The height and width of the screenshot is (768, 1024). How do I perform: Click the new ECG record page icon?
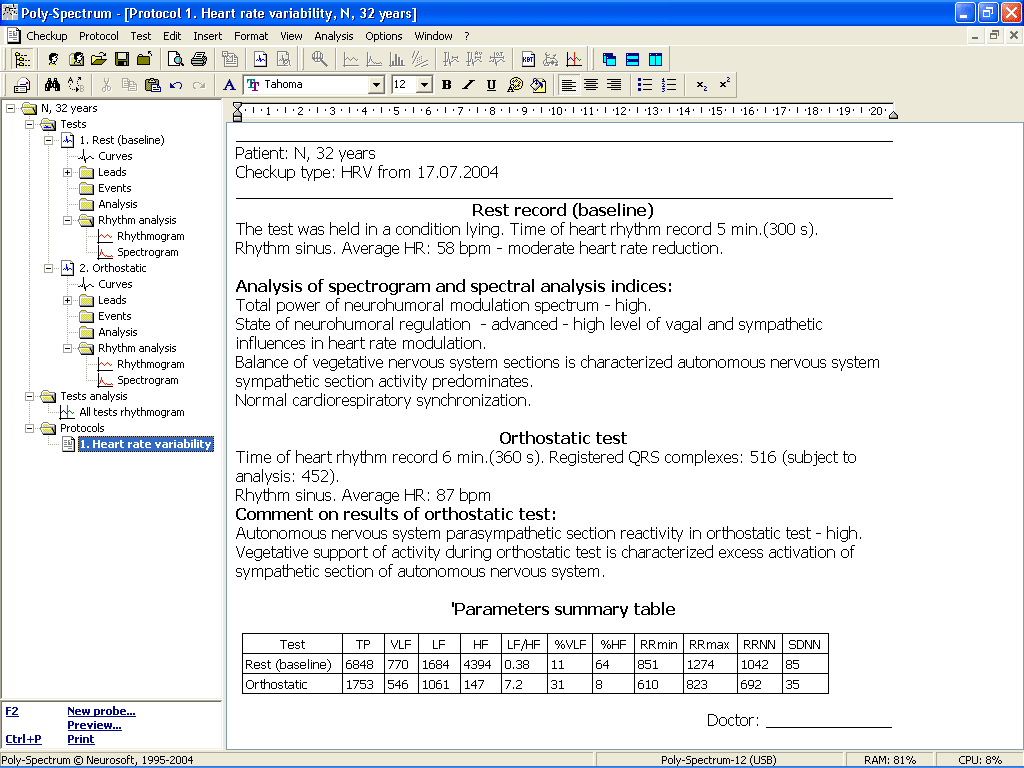click(x=260, y=59)
